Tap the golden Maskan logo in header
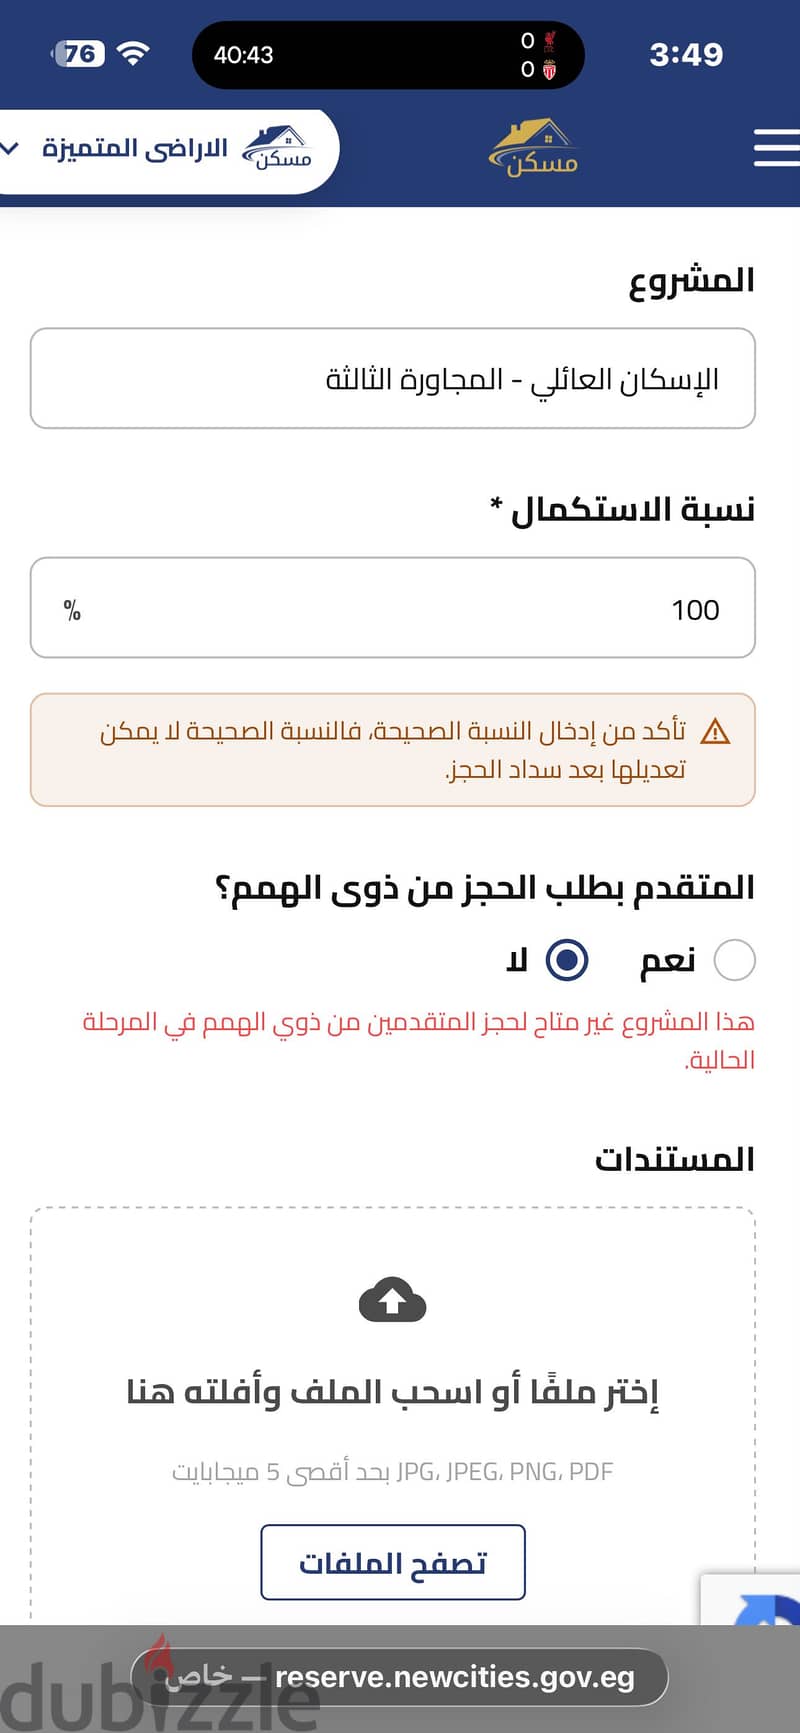The height and width of the screenshot is (1733, 800). [x=534, y=148]
